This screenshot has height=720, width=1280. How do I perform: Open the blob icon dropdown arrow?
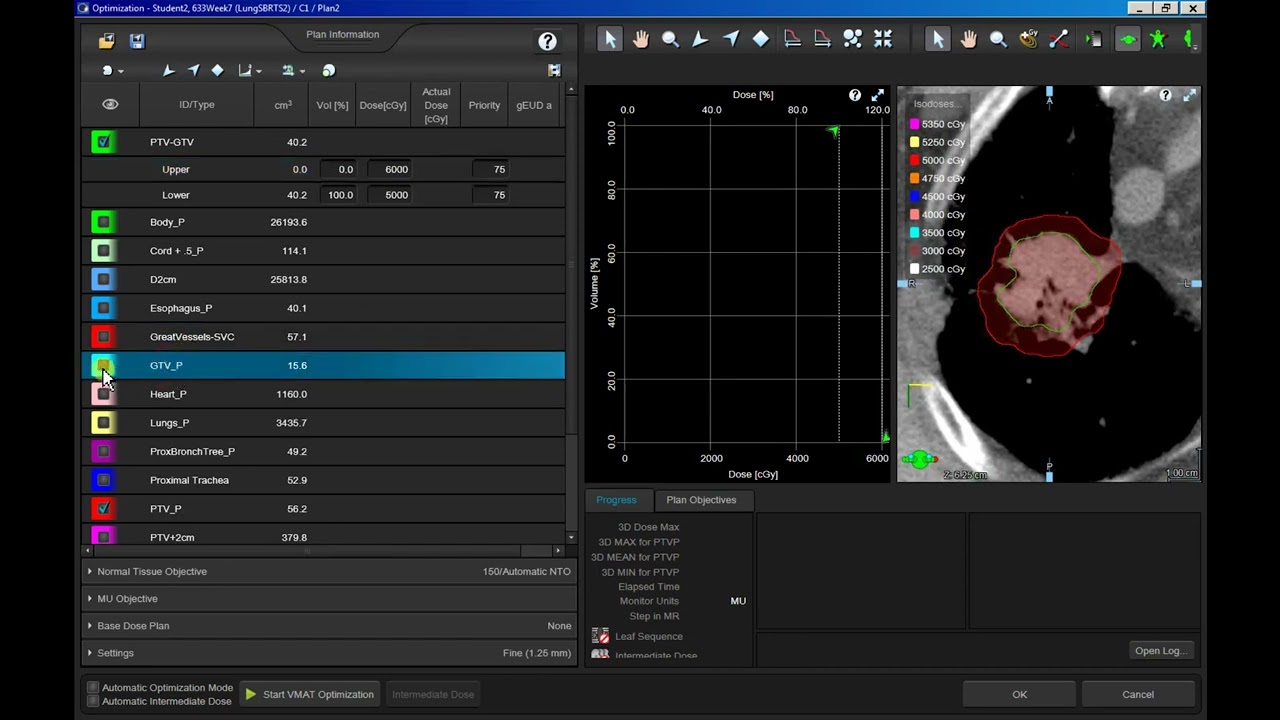pyautogui.click(x=121, y=71)
